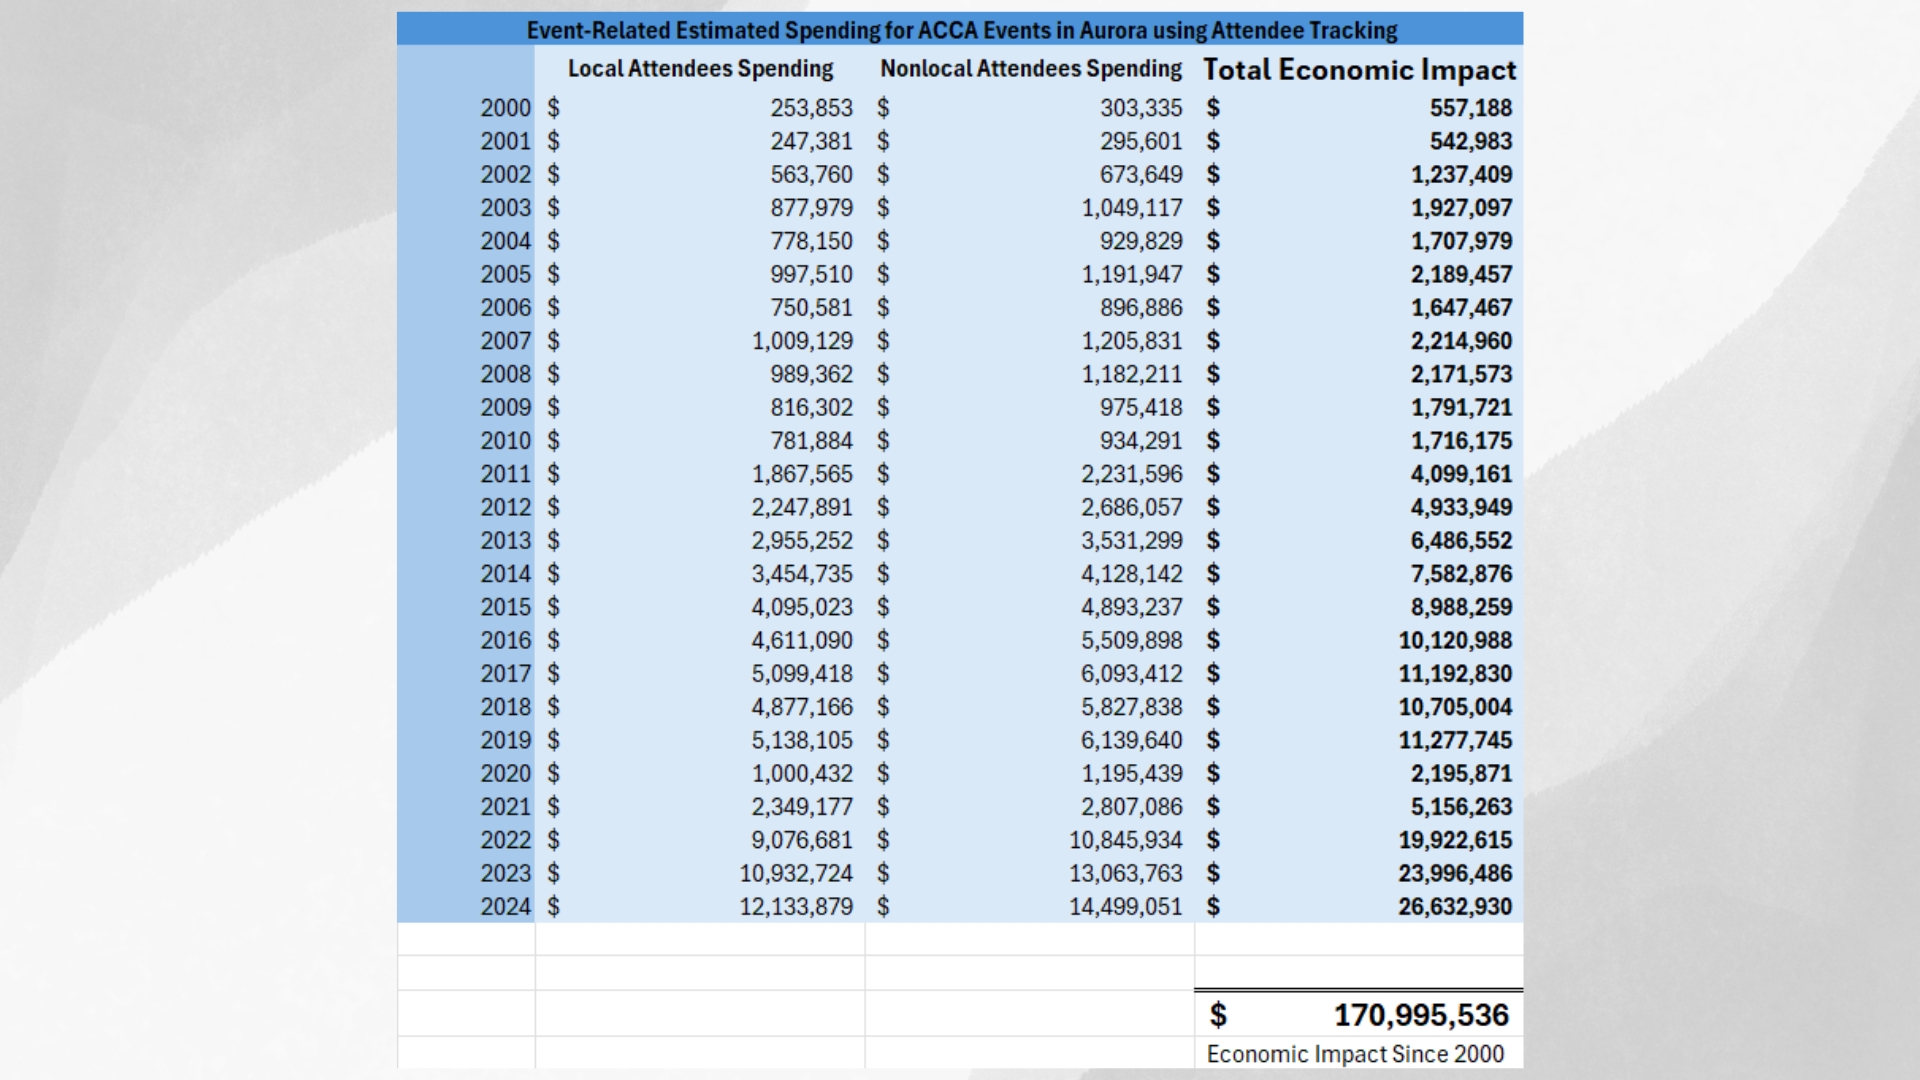Screen dimensions: 1920x1080
Task: Select total impact value 1,647,467
Action: (x=1462, y=307)
